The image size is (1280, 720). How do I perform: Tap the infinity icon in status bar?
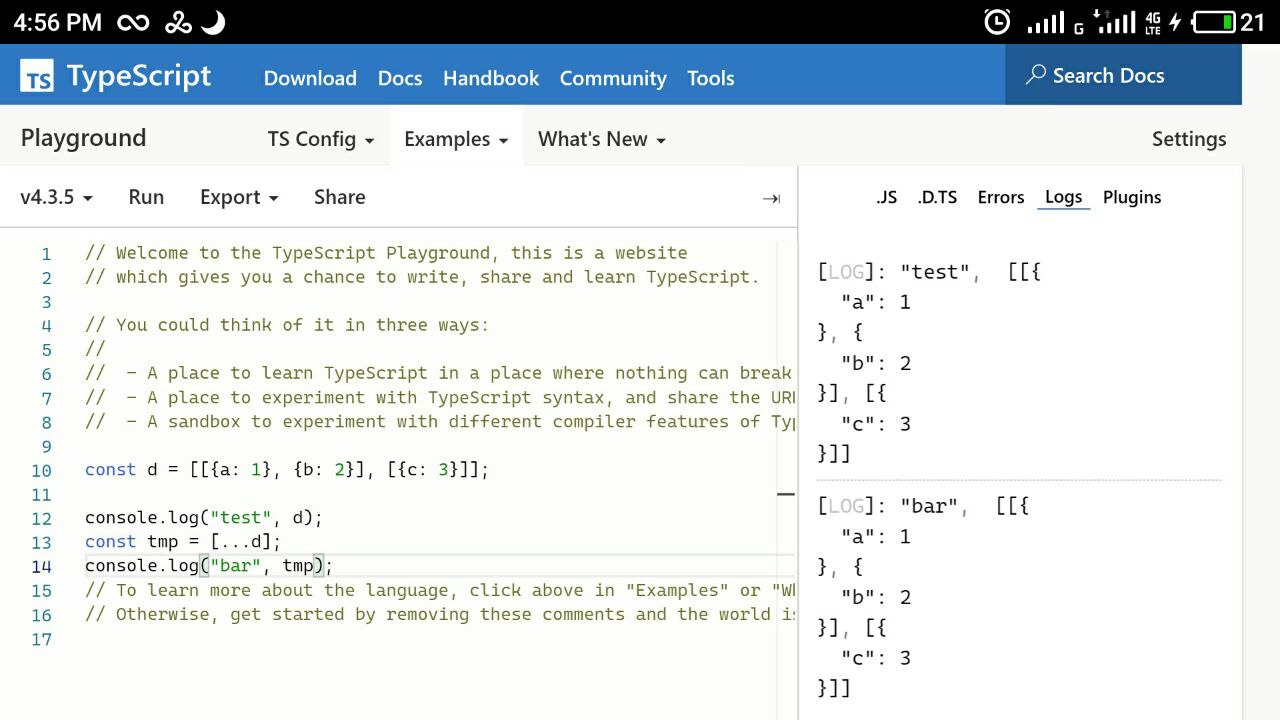133,22
